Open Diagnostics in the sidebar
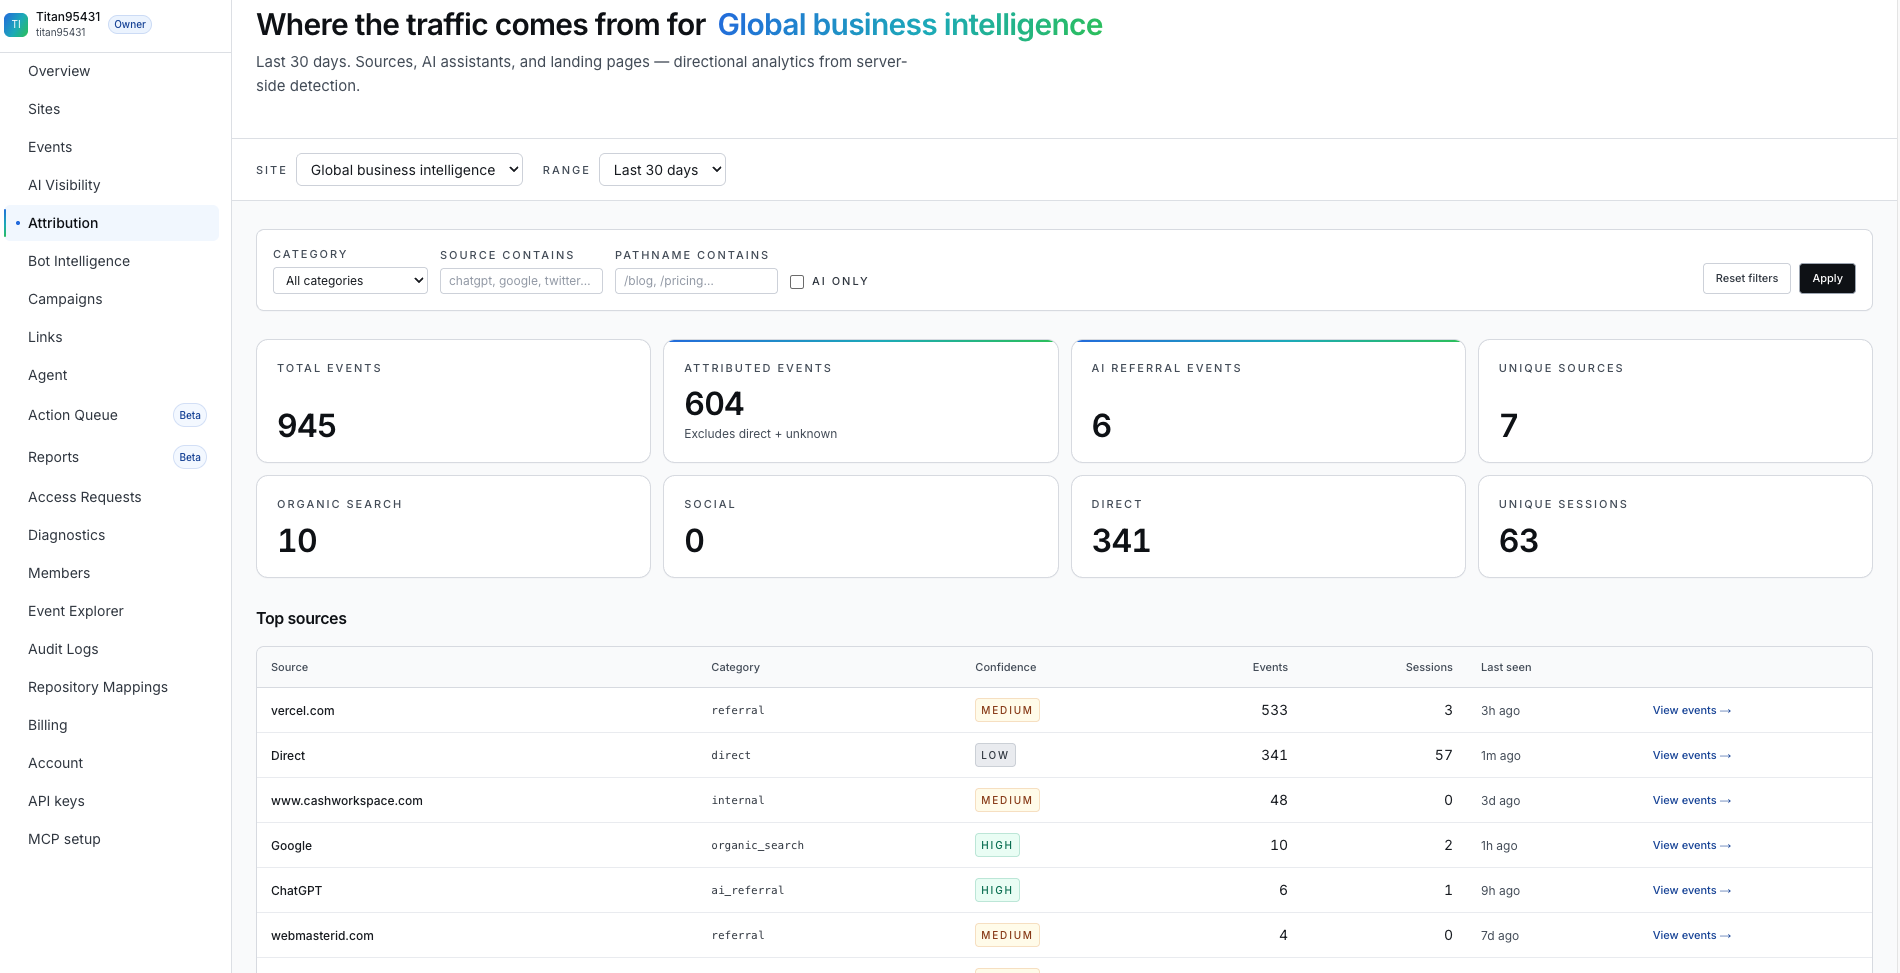 click(111, 535)
